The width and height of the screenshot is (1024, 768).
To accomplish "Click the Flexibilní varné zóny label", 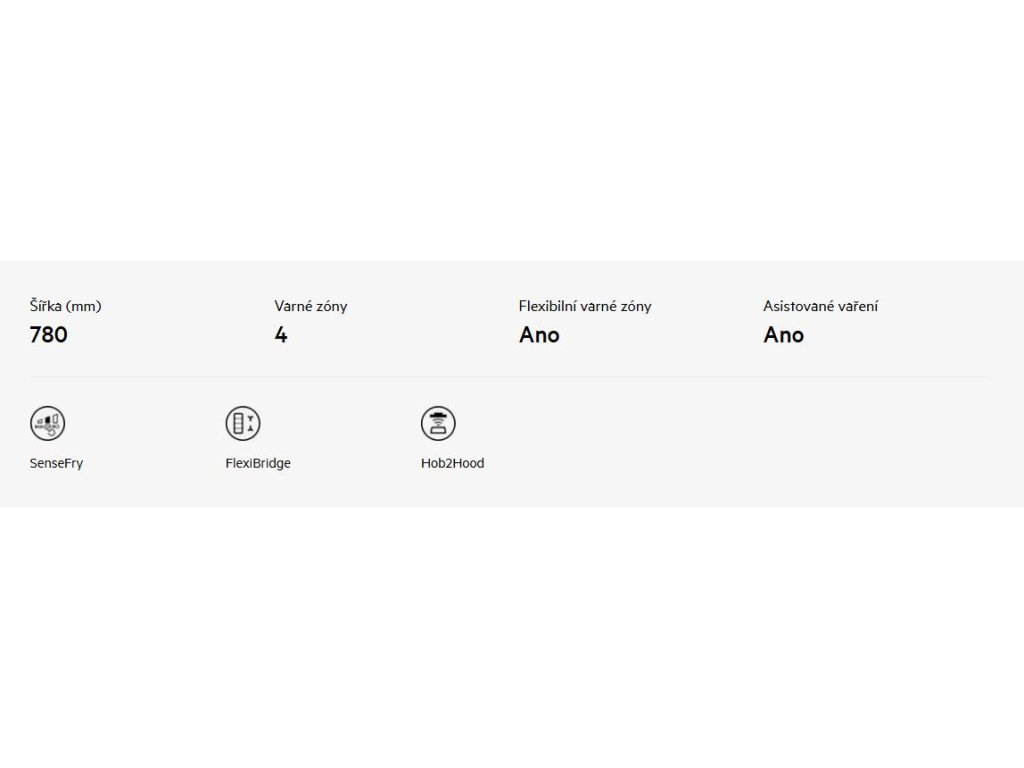I will tap(585, 306).
